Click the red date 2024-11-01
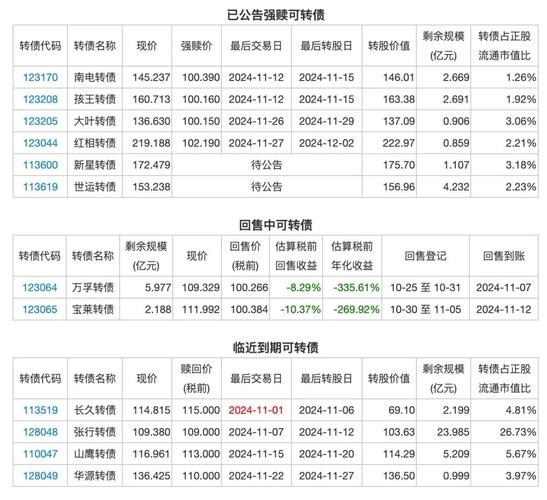The height and width of the screenshot is (500, 547). pyautogui.click(x=256, y=410)
